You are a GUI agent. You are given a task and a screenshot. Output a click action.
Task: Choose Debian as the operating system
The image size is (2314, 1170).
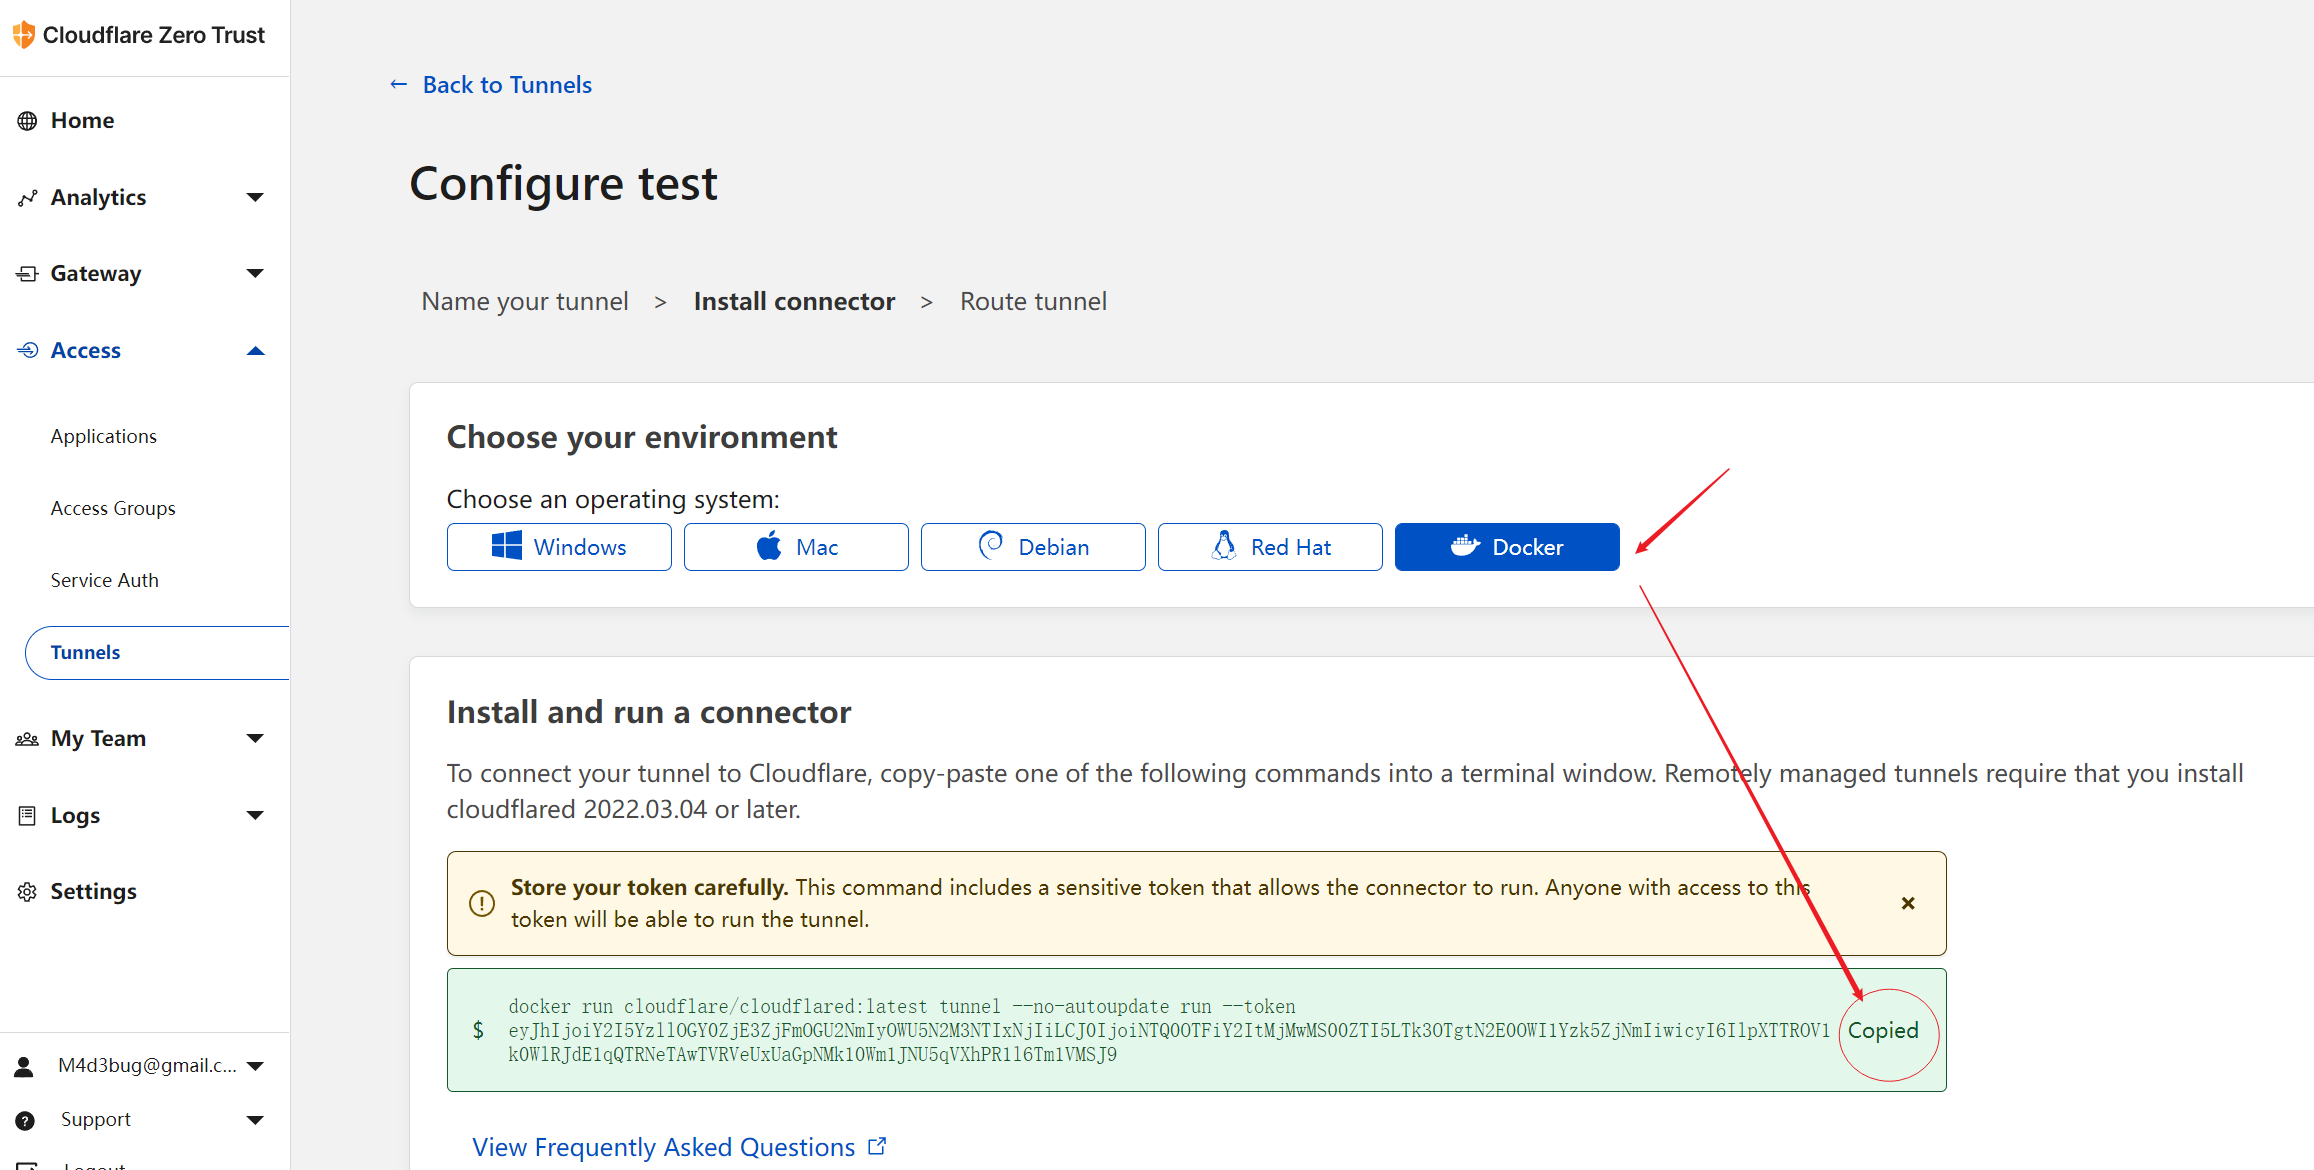click(1033, 547)
